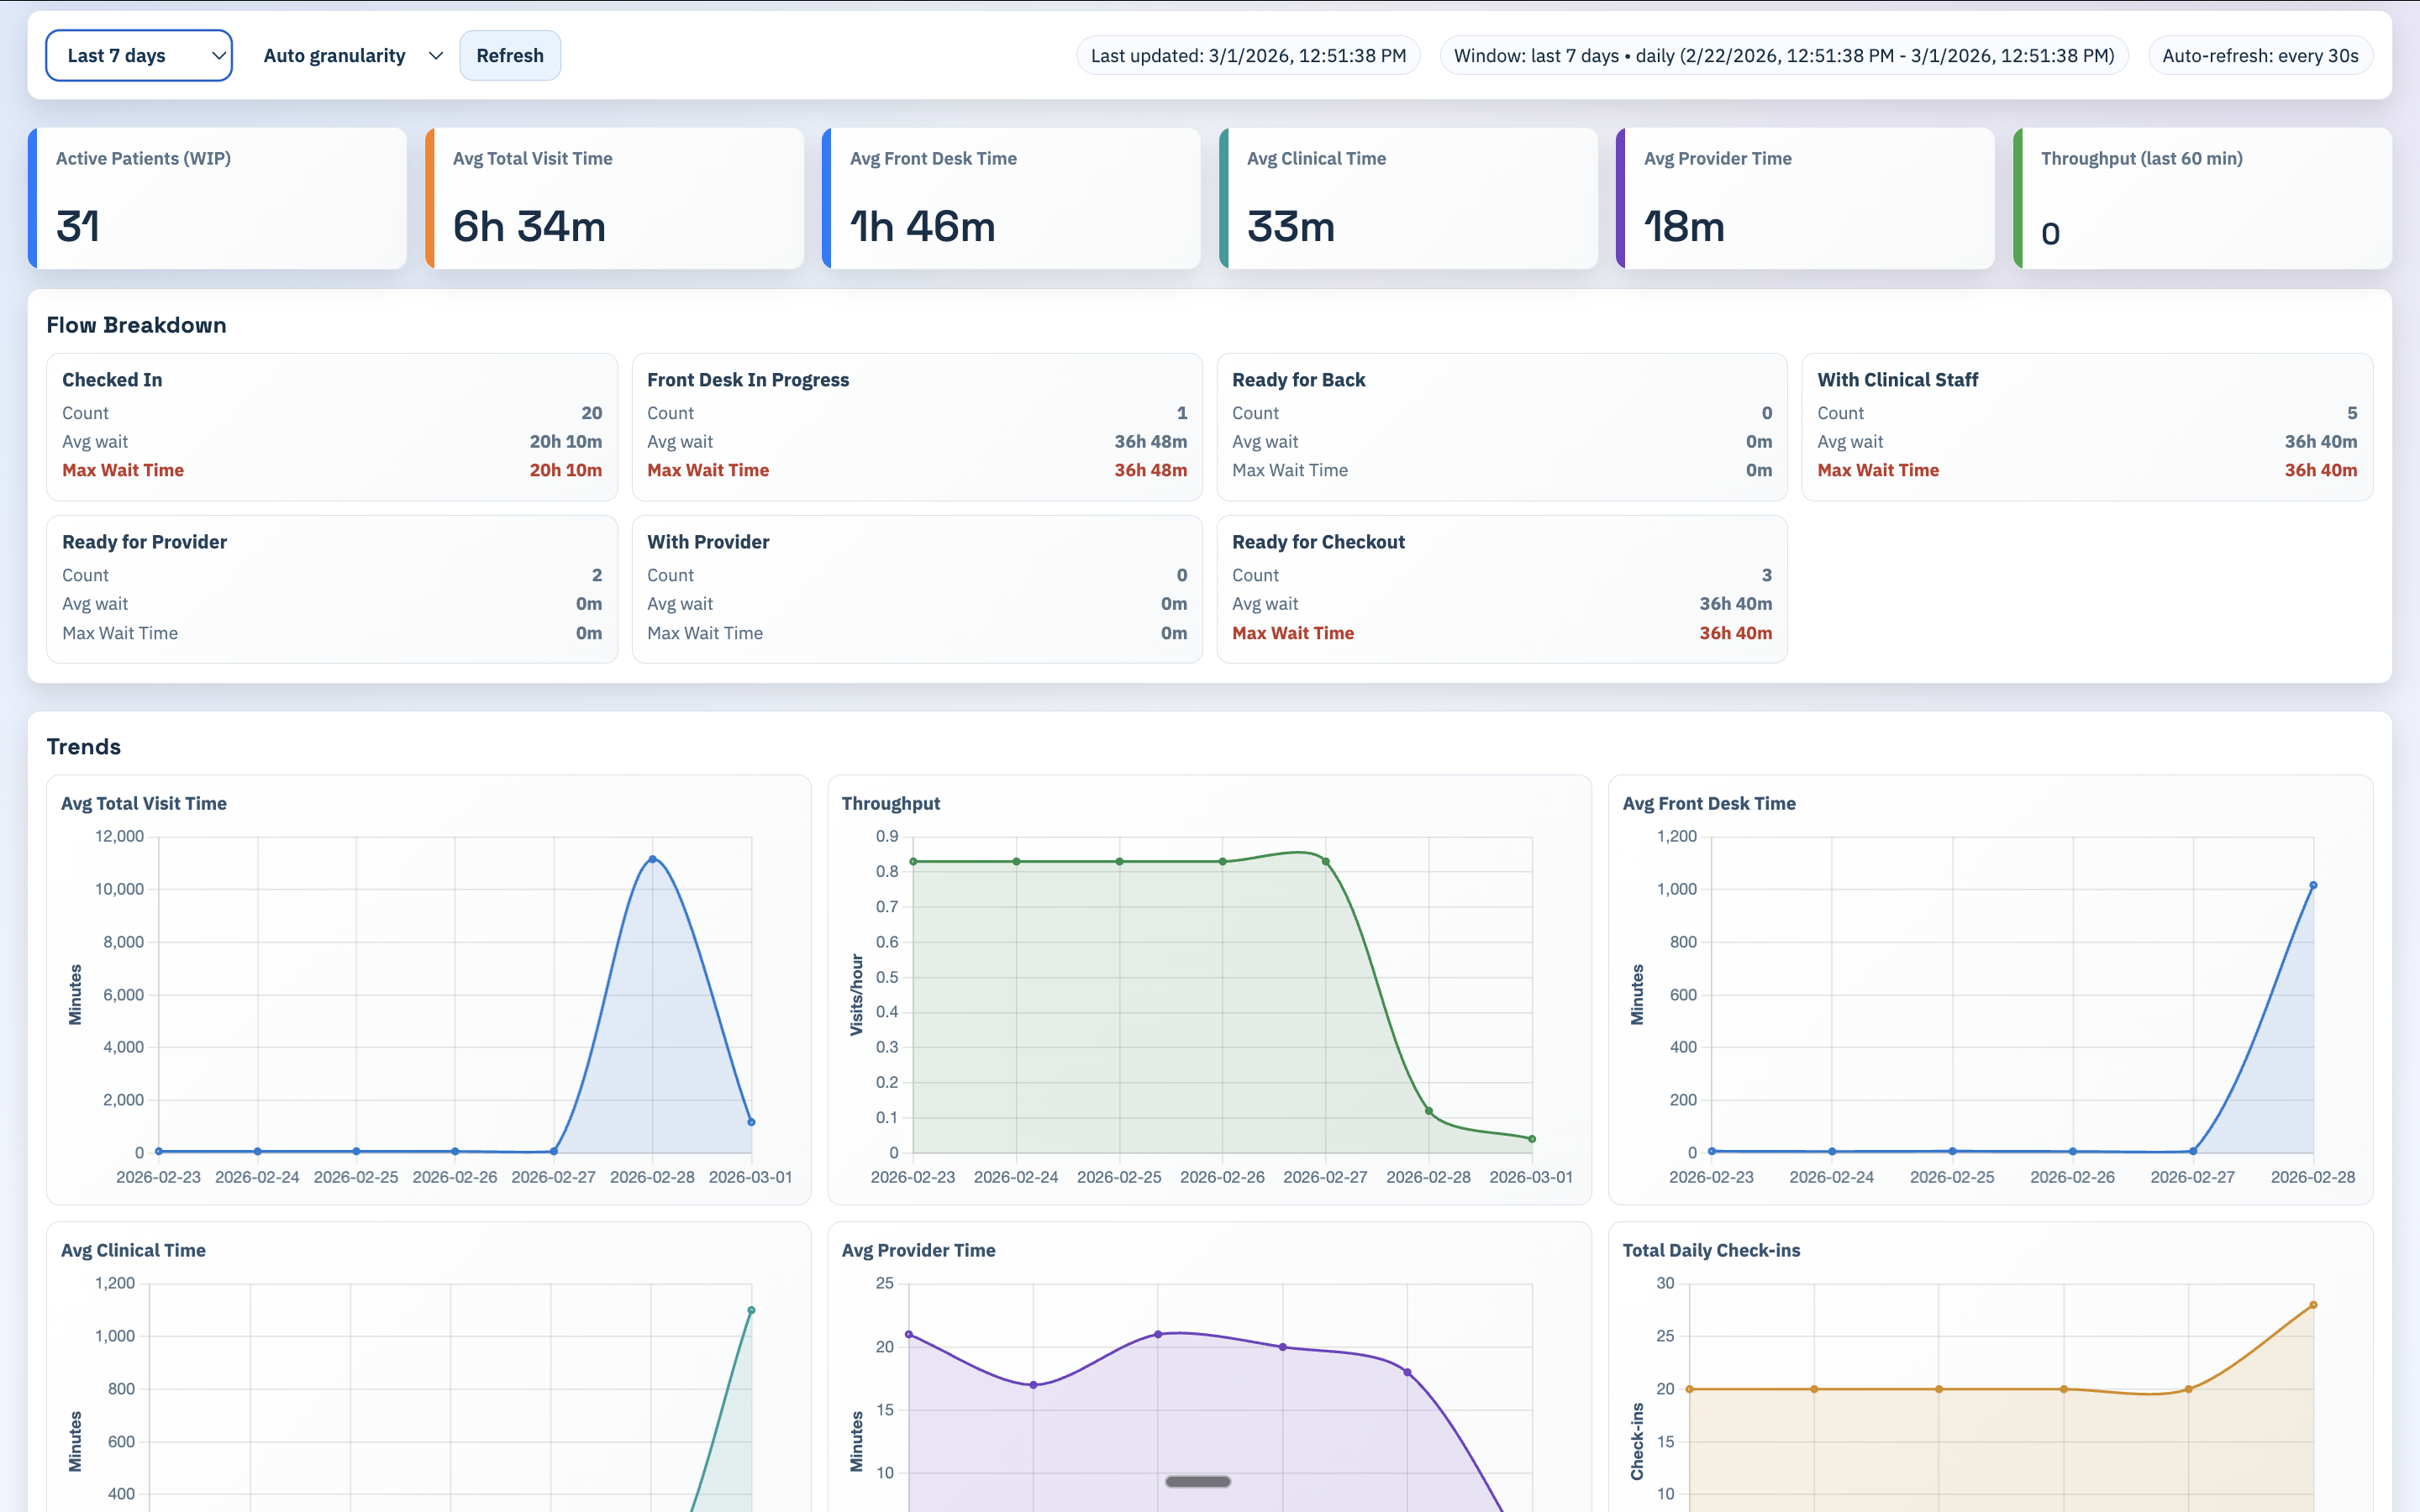Click the peak point on Avg Total Visit Time chart
2420x1512 pixels.
pyautogui.click(x=652, y=858)
